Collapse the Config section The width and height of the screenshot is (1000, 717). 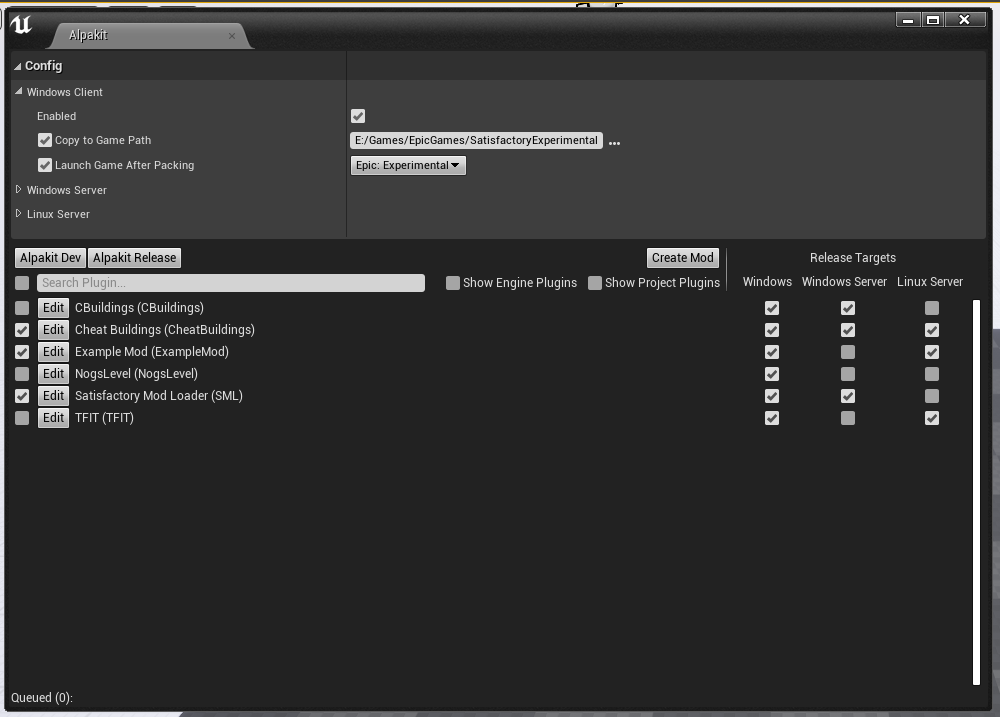coord(17,66)
